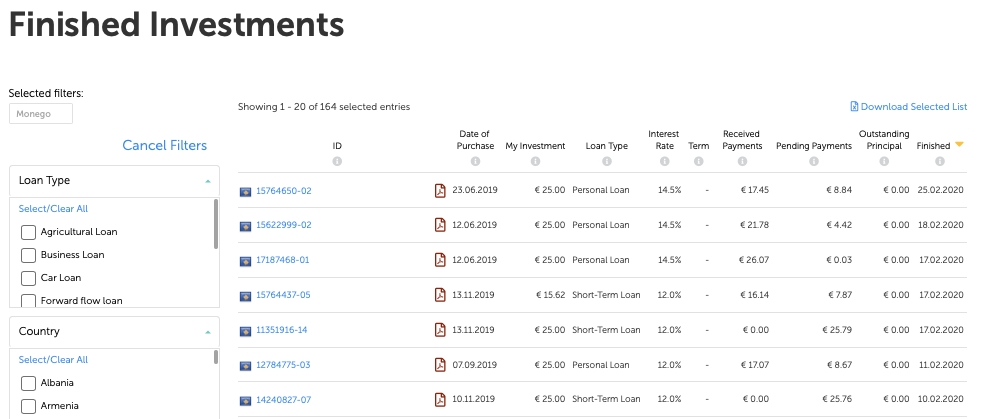
Task: Sort table by Received Payments header
Action: (x=742, y=140)
